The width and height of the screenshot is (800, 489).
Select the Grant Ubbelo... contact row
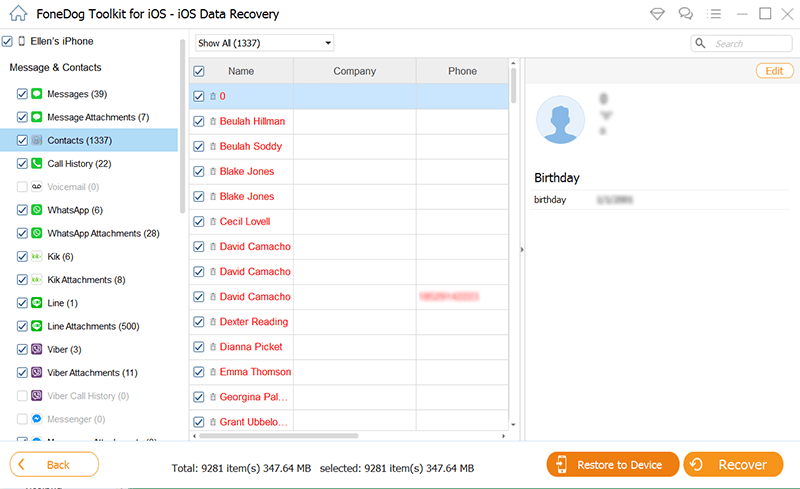click(x=349, y=421)
